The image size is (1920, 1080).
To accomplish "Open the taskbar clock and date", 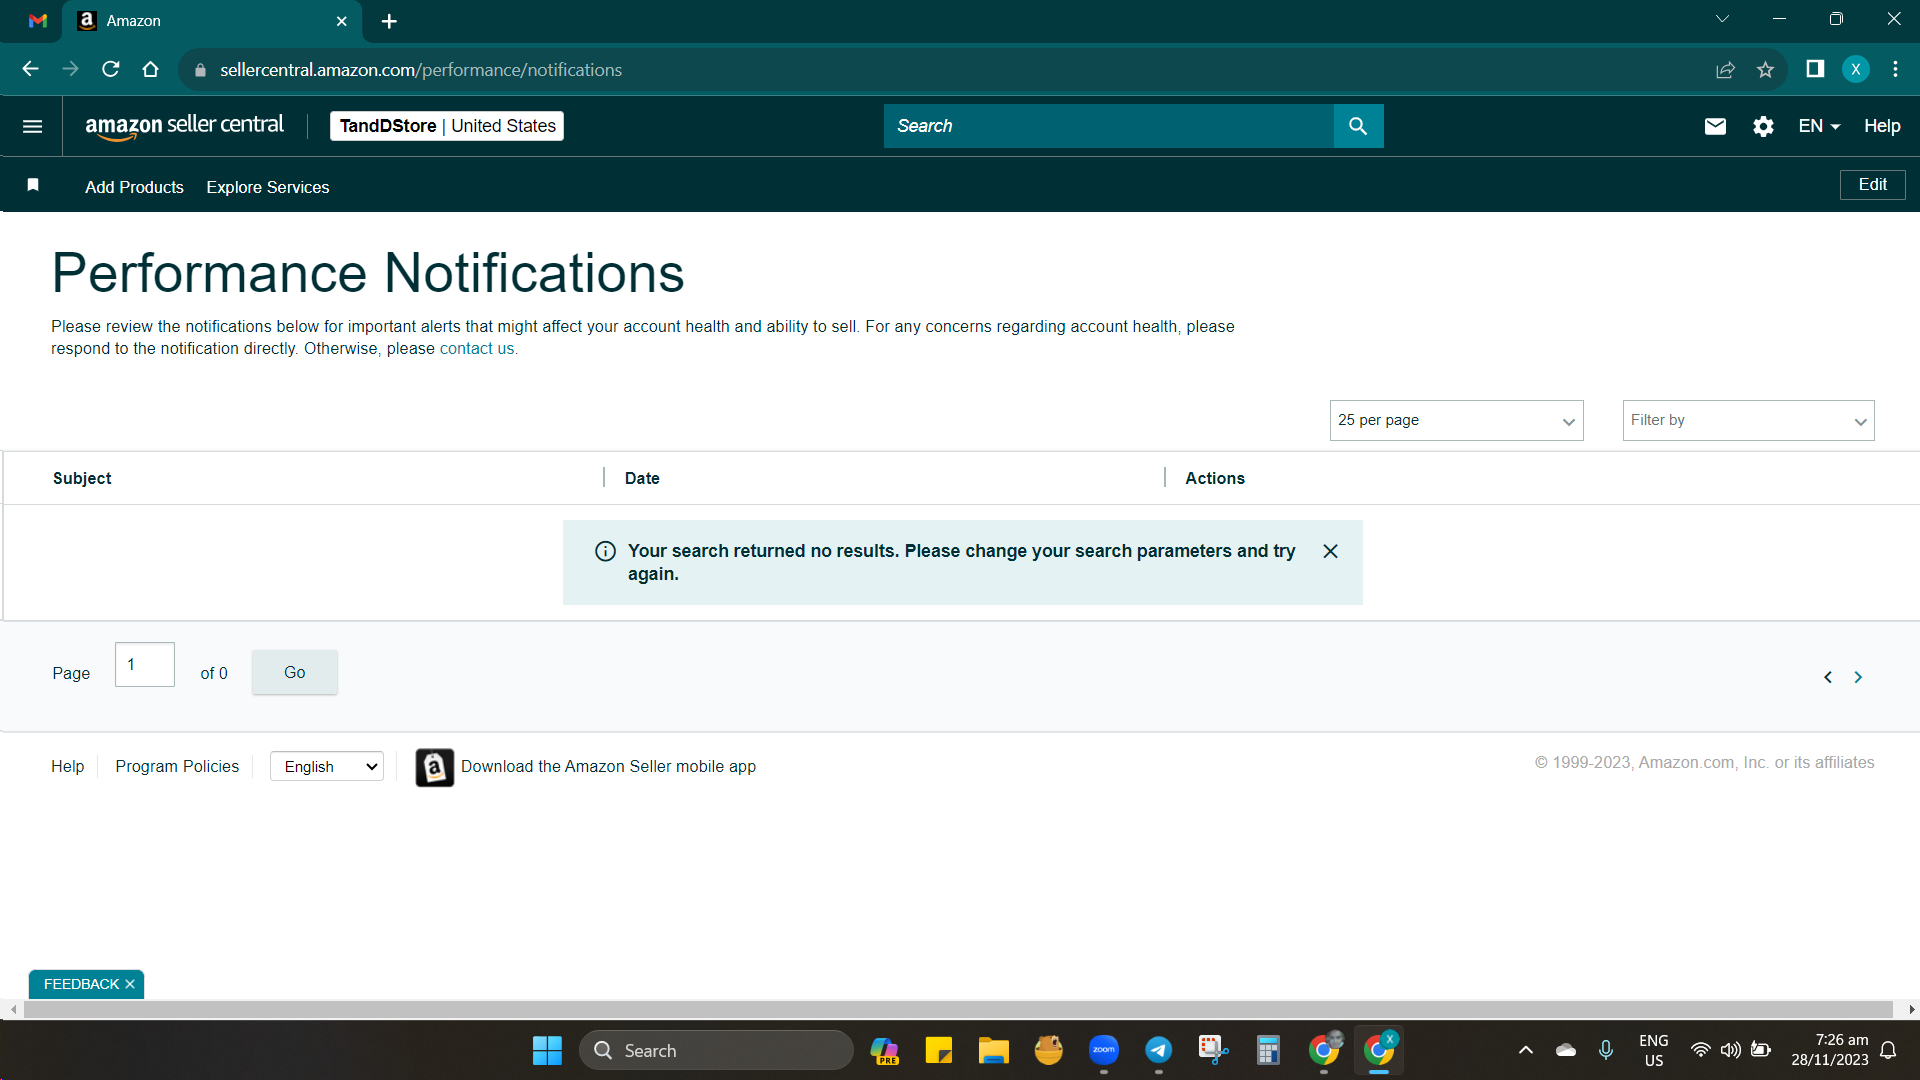I will pyautogui.click(x=1829, y=1050).
